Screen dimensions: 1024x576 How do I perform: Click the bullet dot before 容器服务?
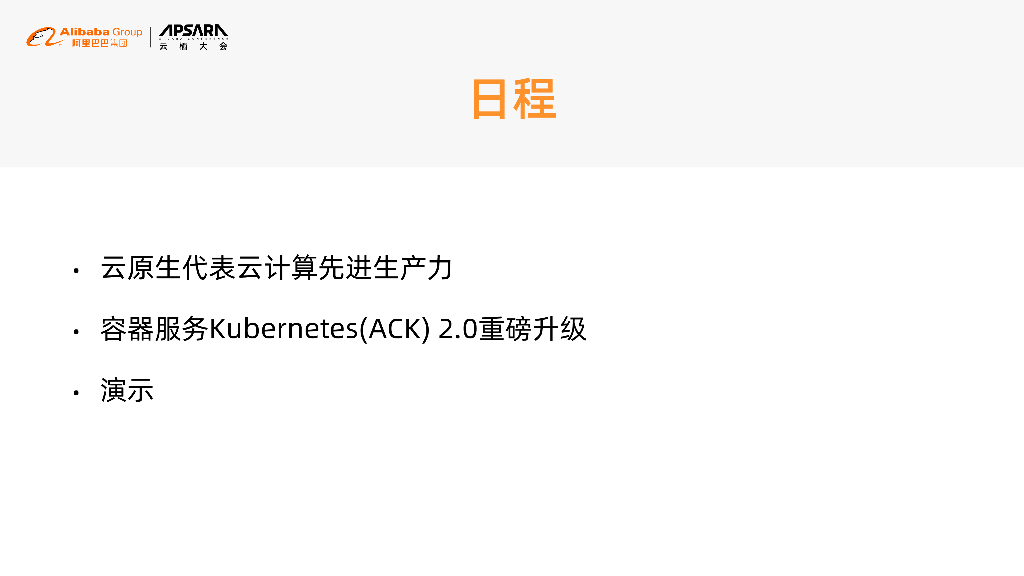click(x=76, y=331)
